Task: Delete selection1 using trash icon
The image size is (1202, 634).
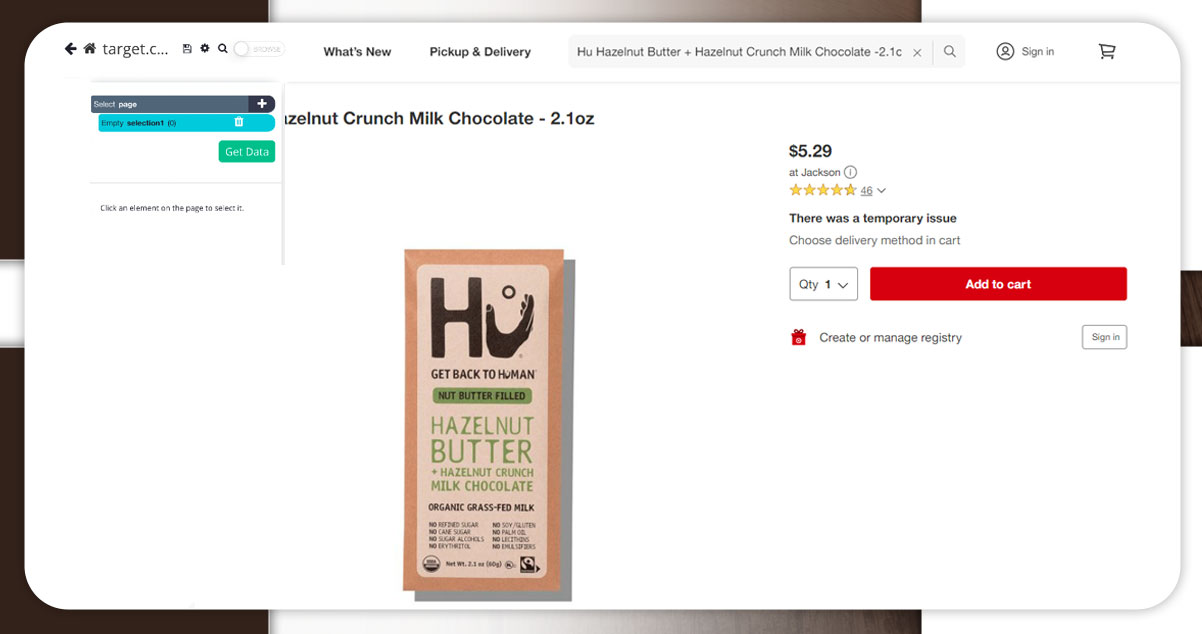Action: tap(239, 122)
